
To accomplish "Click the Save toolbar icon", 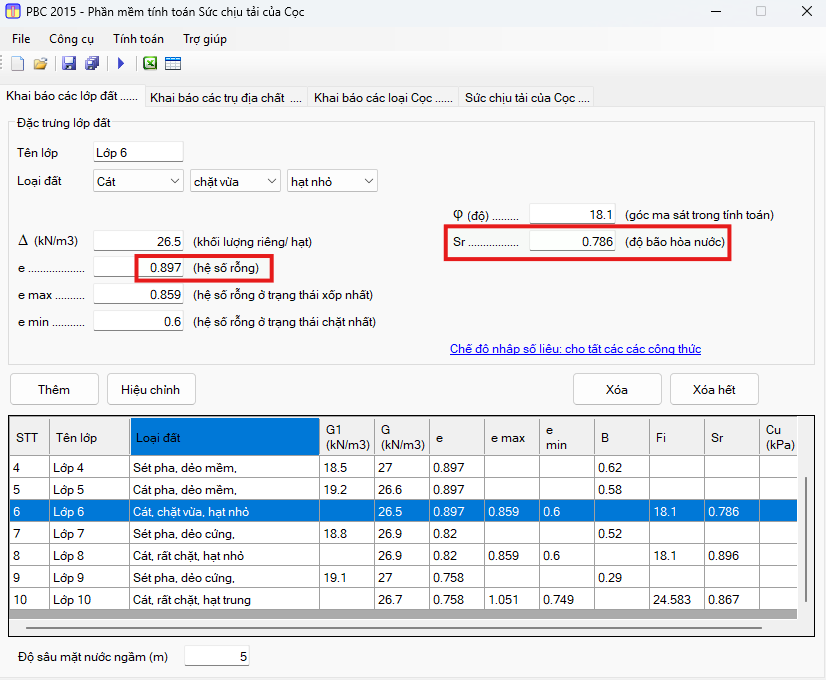I will tap(69, 64).
